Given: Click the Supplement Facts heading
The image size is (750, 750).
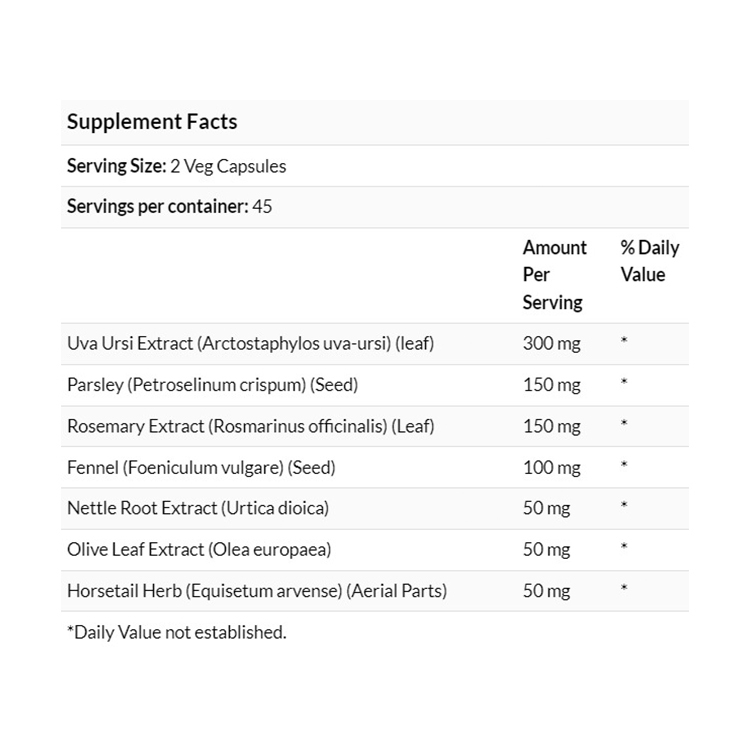Looking at the screenshot, I should click(152, 122).
